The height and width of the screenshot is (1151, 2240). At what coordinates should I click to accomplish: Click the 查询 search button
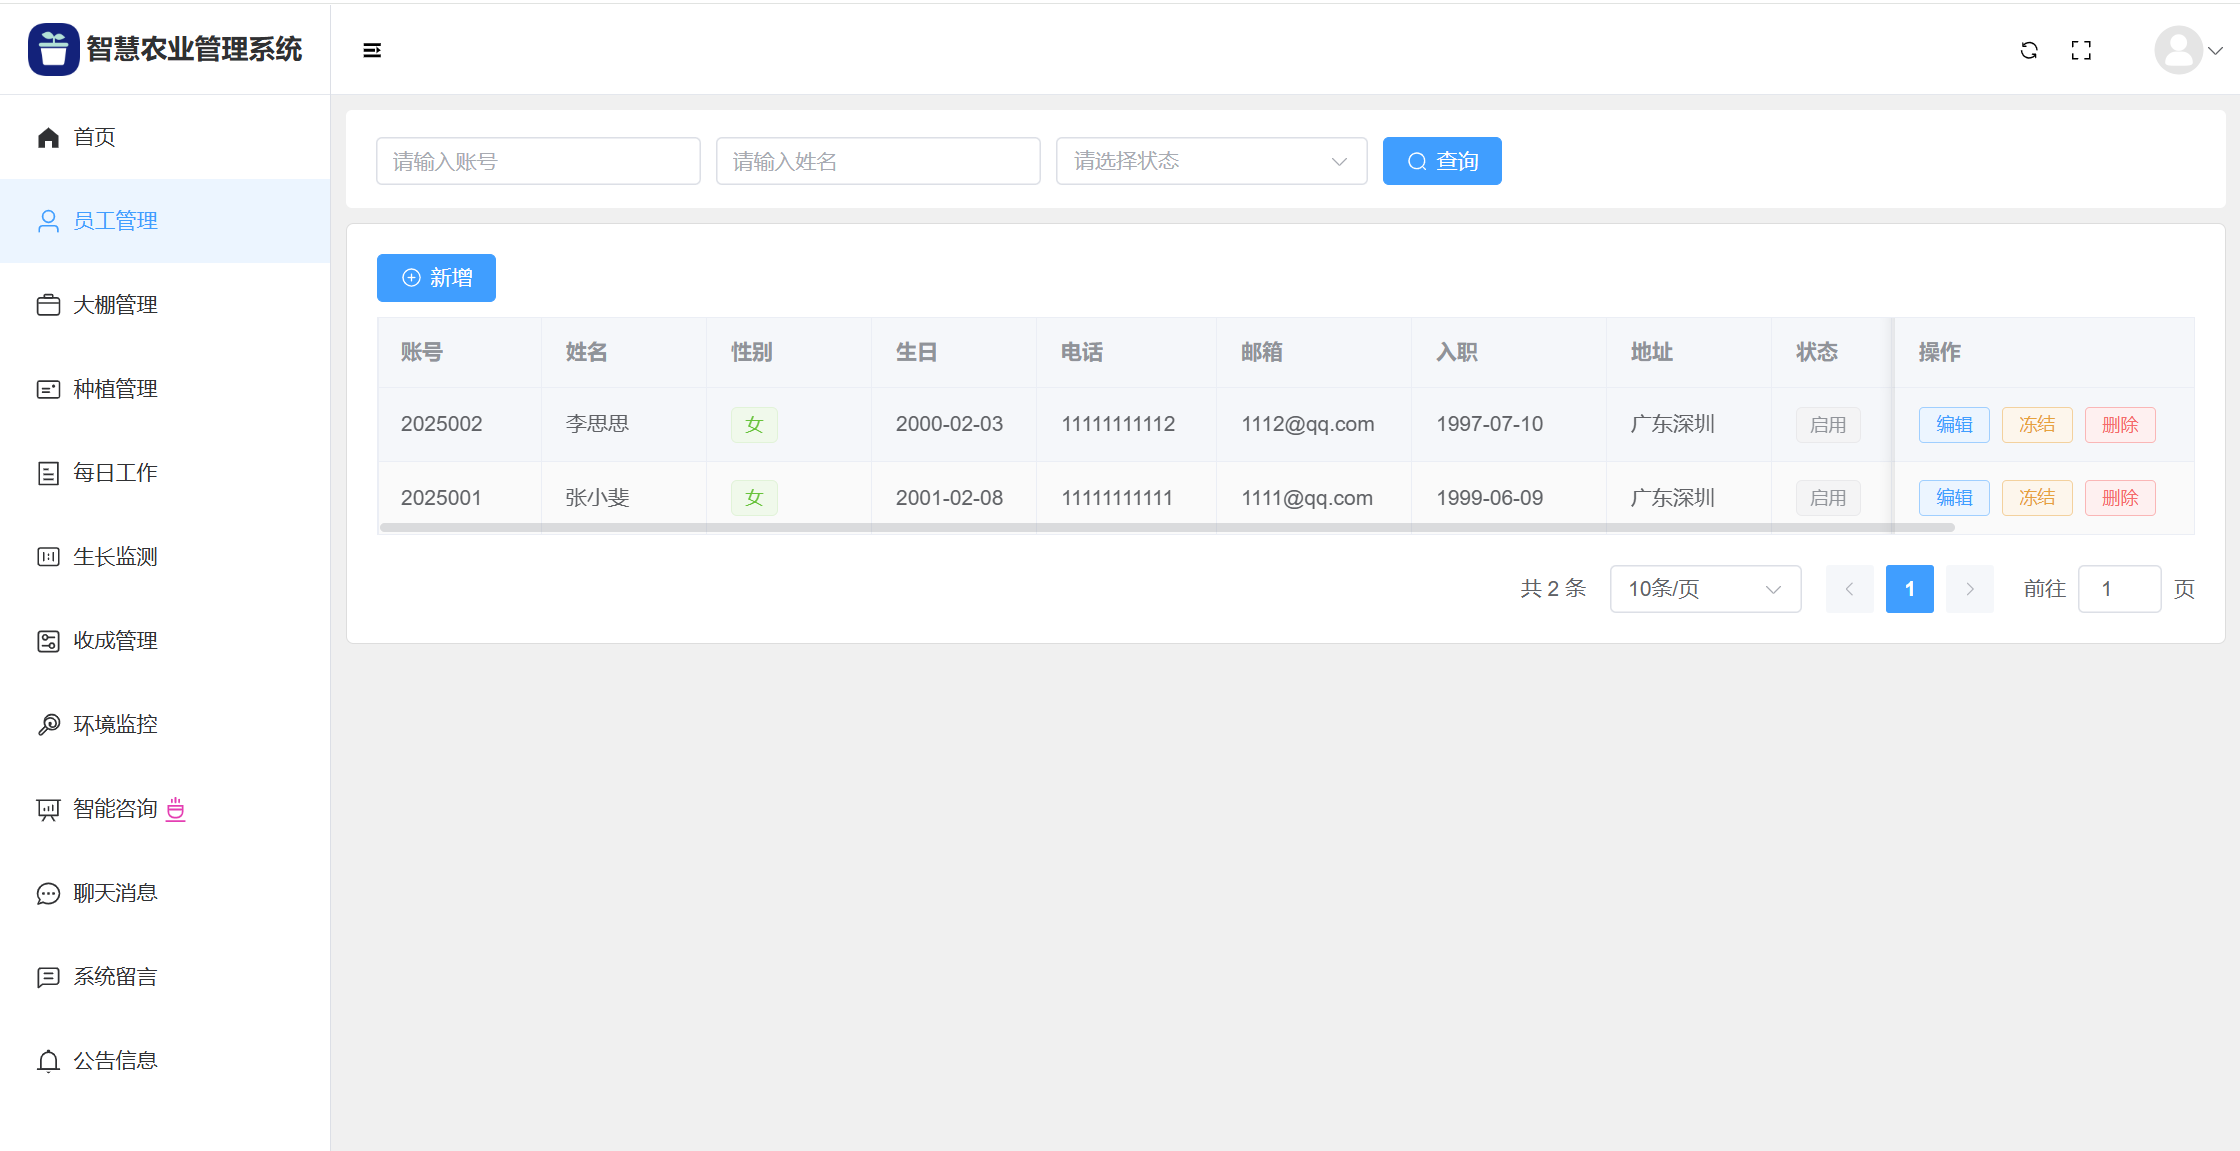coord(1441,161)
